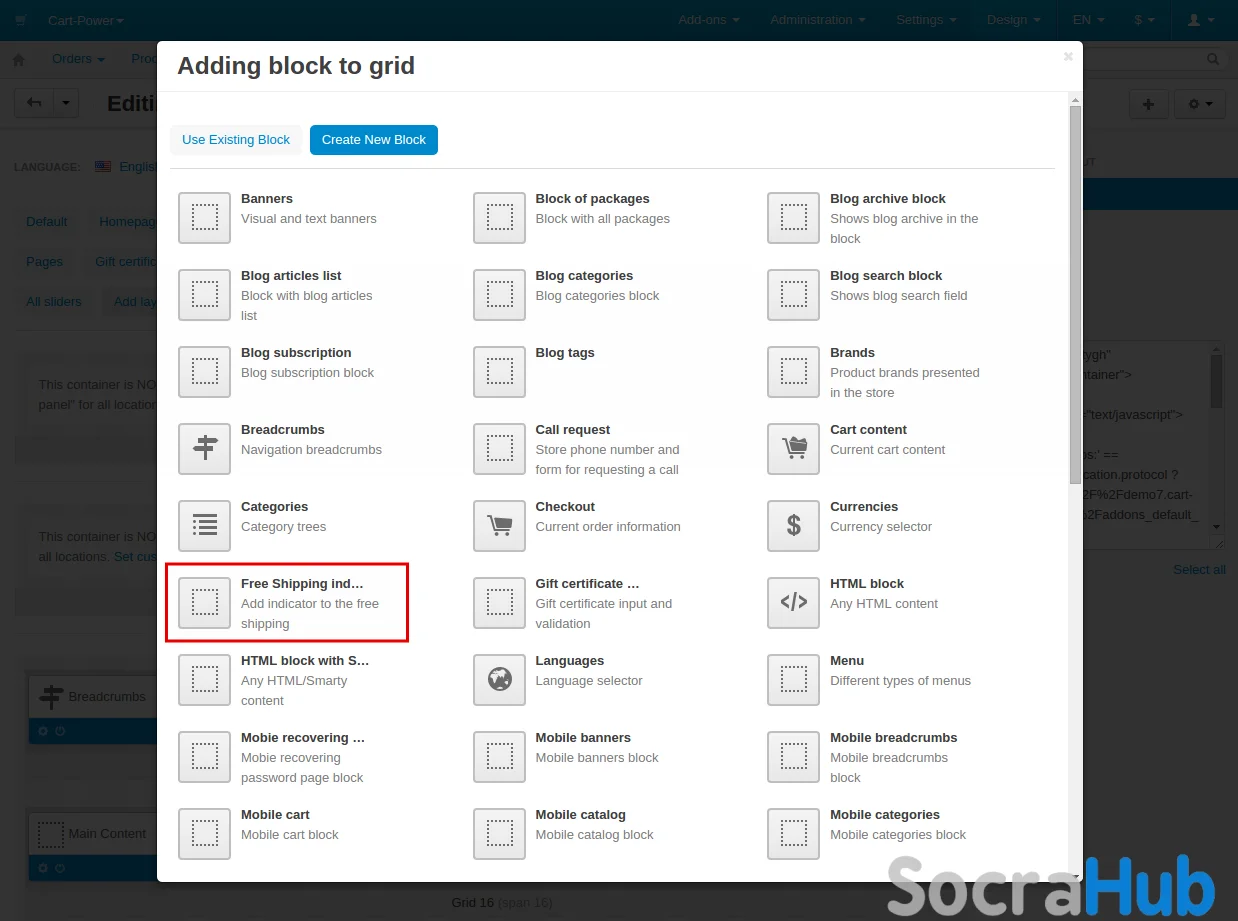This screenshot has width=1238, height=921.
Task: Open the Design dropdown menu
Action: pyautogui.click(x=1013, y=20)
